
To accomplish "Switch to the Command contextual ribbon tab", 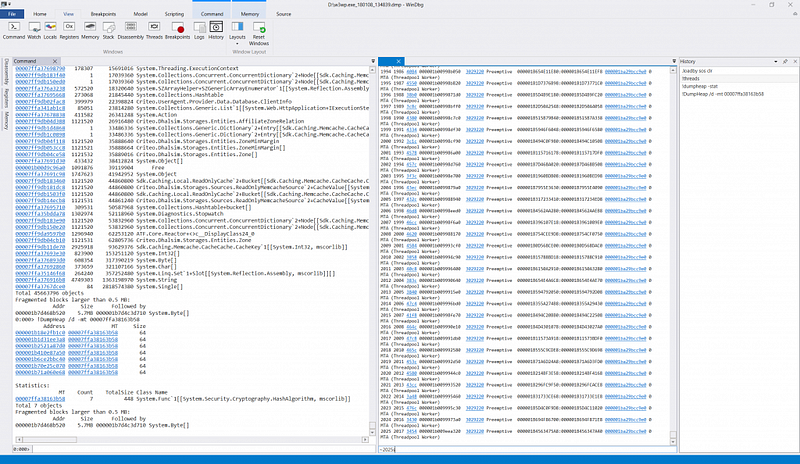I will coord(212,14).
